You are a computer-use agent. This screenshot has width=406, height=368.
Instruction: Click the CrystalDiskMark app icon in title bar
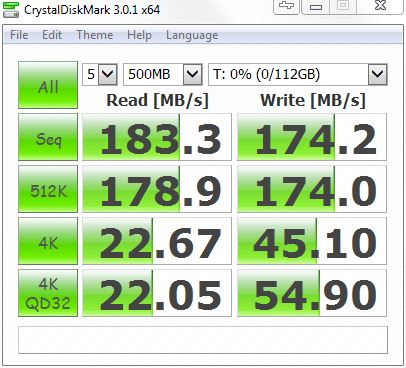(11, 9)
